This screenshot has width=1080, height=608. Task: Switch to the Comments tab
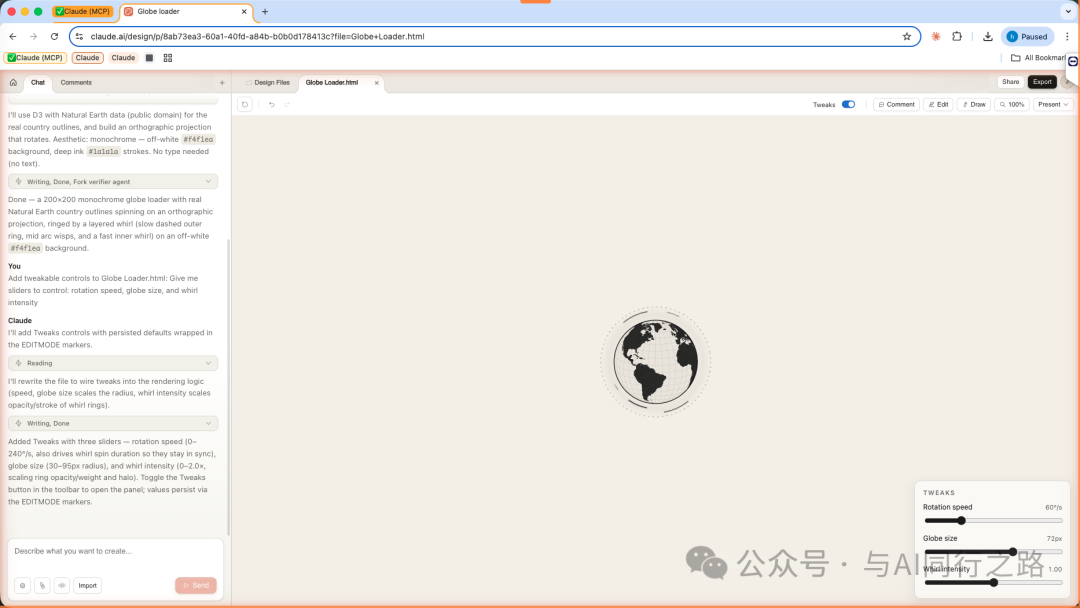pyautogui.click(x=76, y=82)
